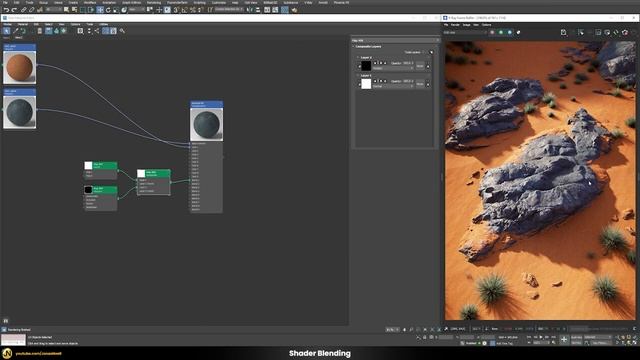The height and width of the screenshot is (360, 640).
Task: Open the selection filter dropdown
Action: [x=54, y=9]
